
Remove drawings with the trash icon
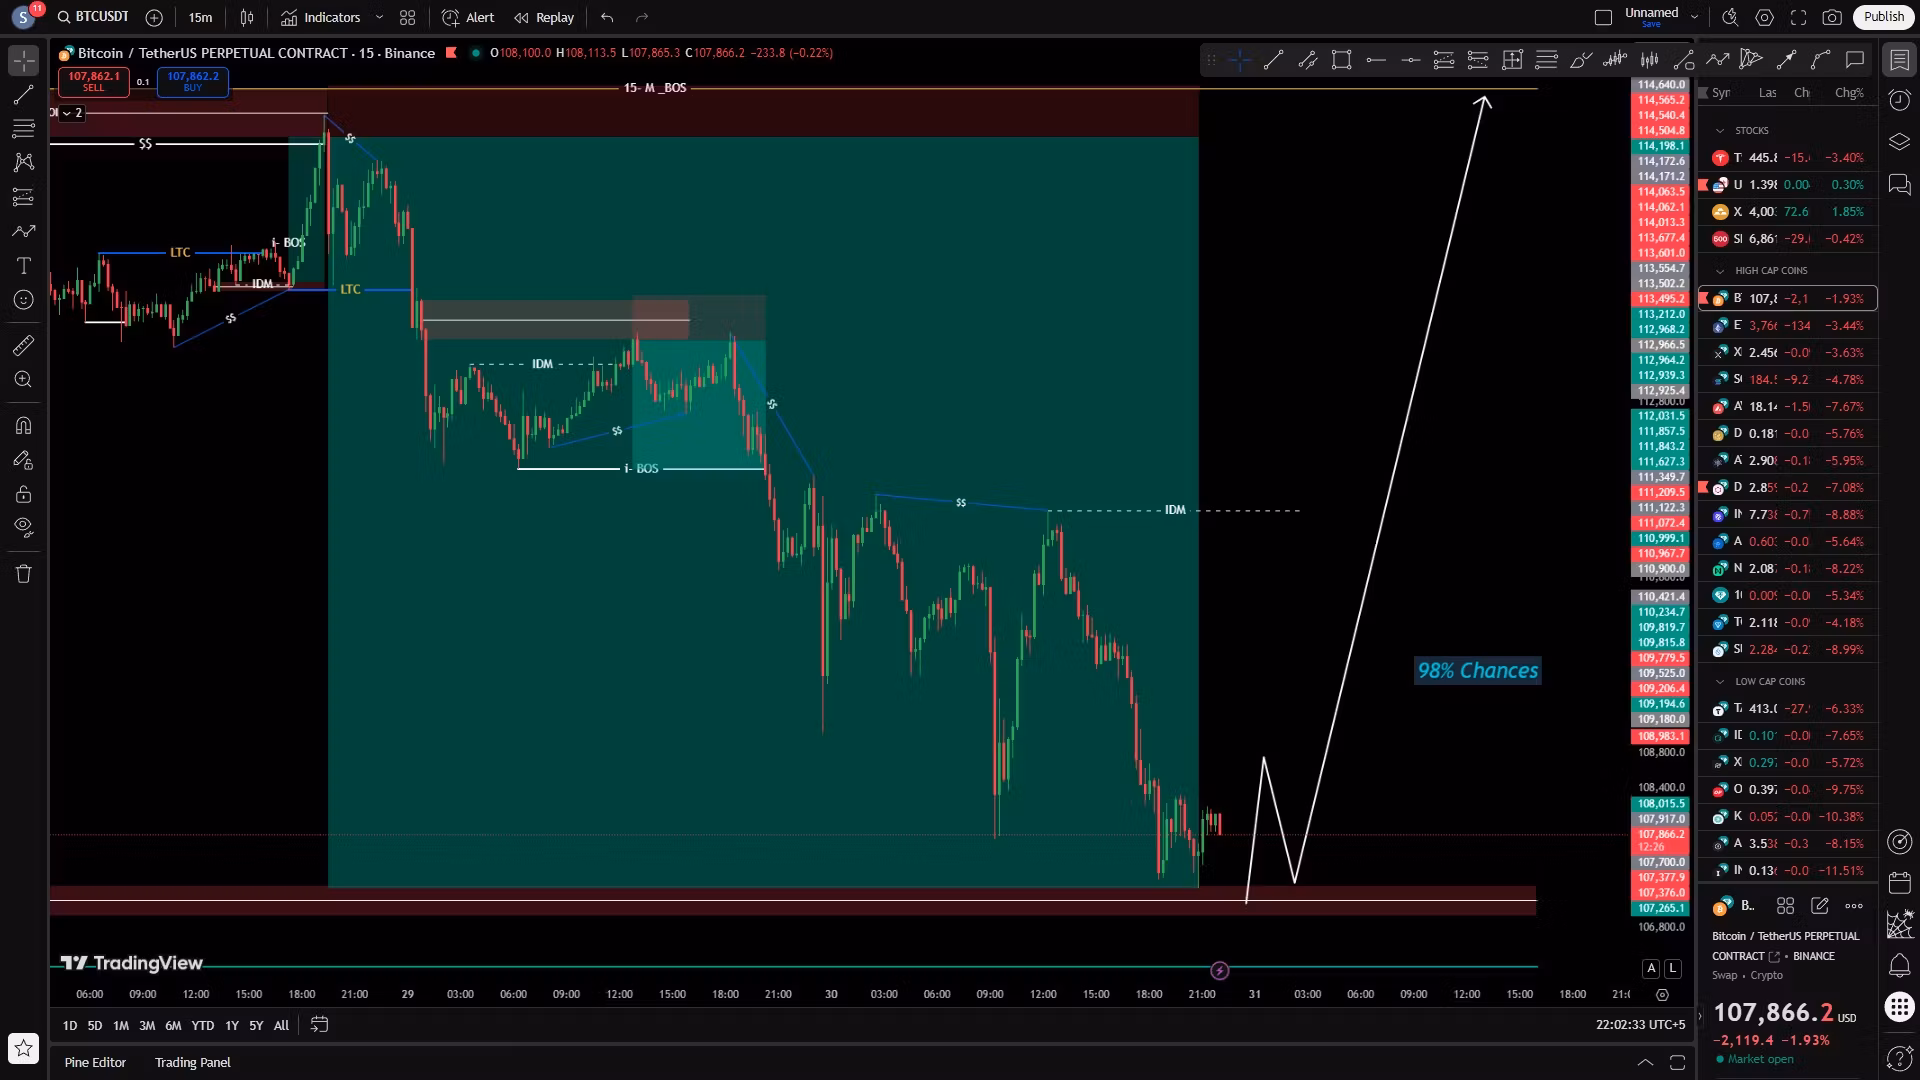coord(23,574)
